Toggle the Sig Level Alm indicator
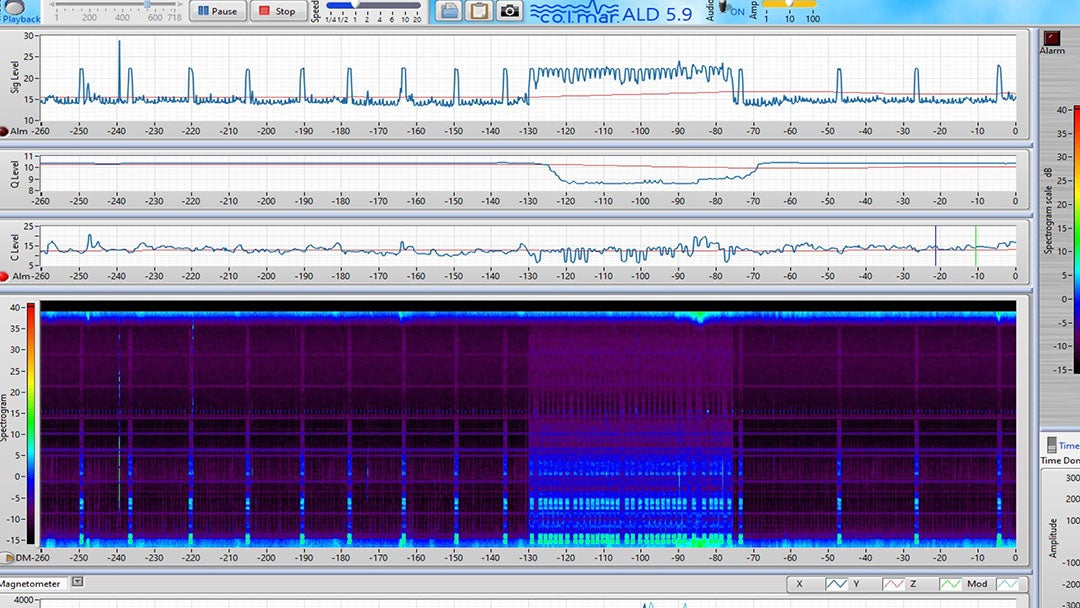Viewport: 1080px width, 608px height. click(x=5, y=131)
